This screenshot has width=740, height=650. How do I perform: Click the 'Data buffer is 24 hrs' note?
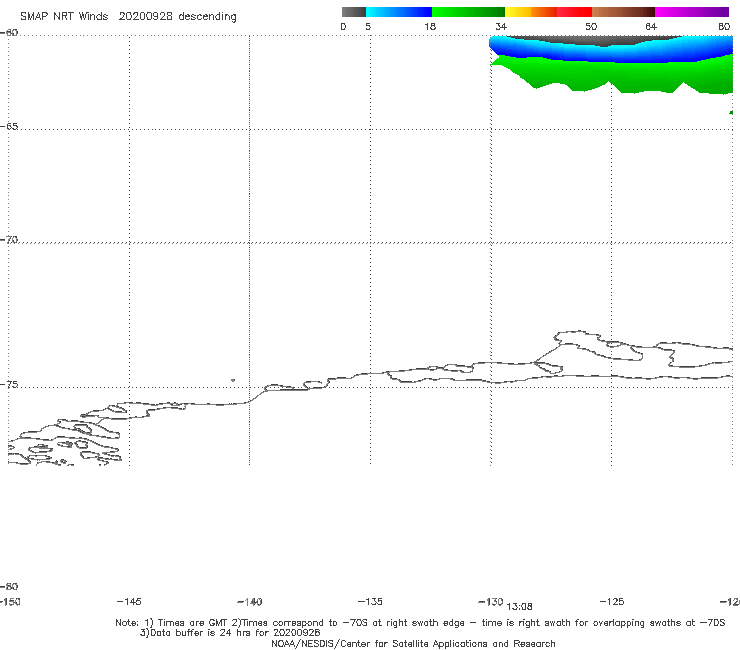tap(230, 633)
